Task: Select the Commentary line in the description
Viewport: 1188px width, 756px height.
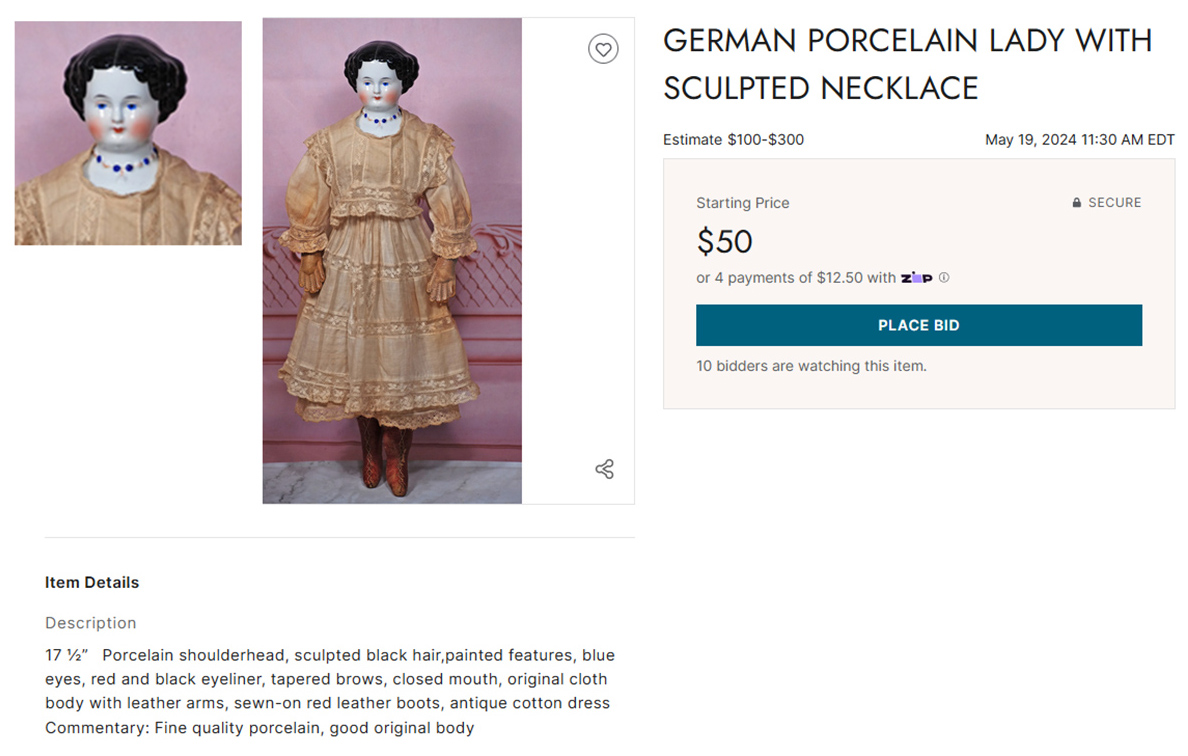Action: tap(259, 727)
